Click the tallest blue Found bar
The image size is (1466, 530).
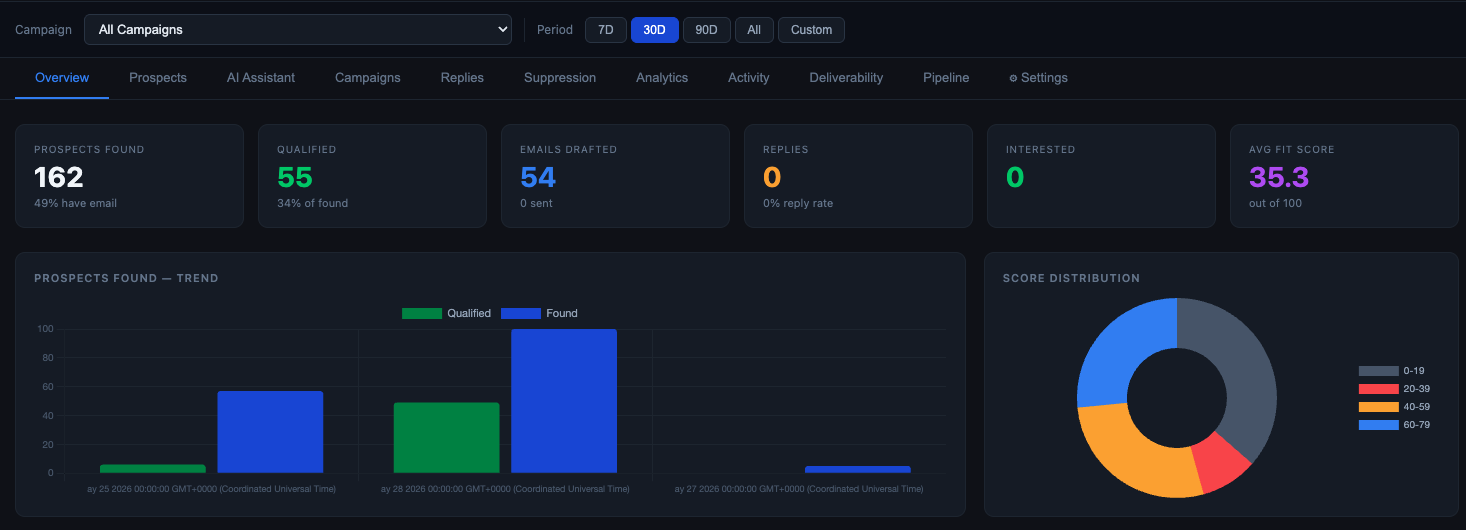pos(564,401)
